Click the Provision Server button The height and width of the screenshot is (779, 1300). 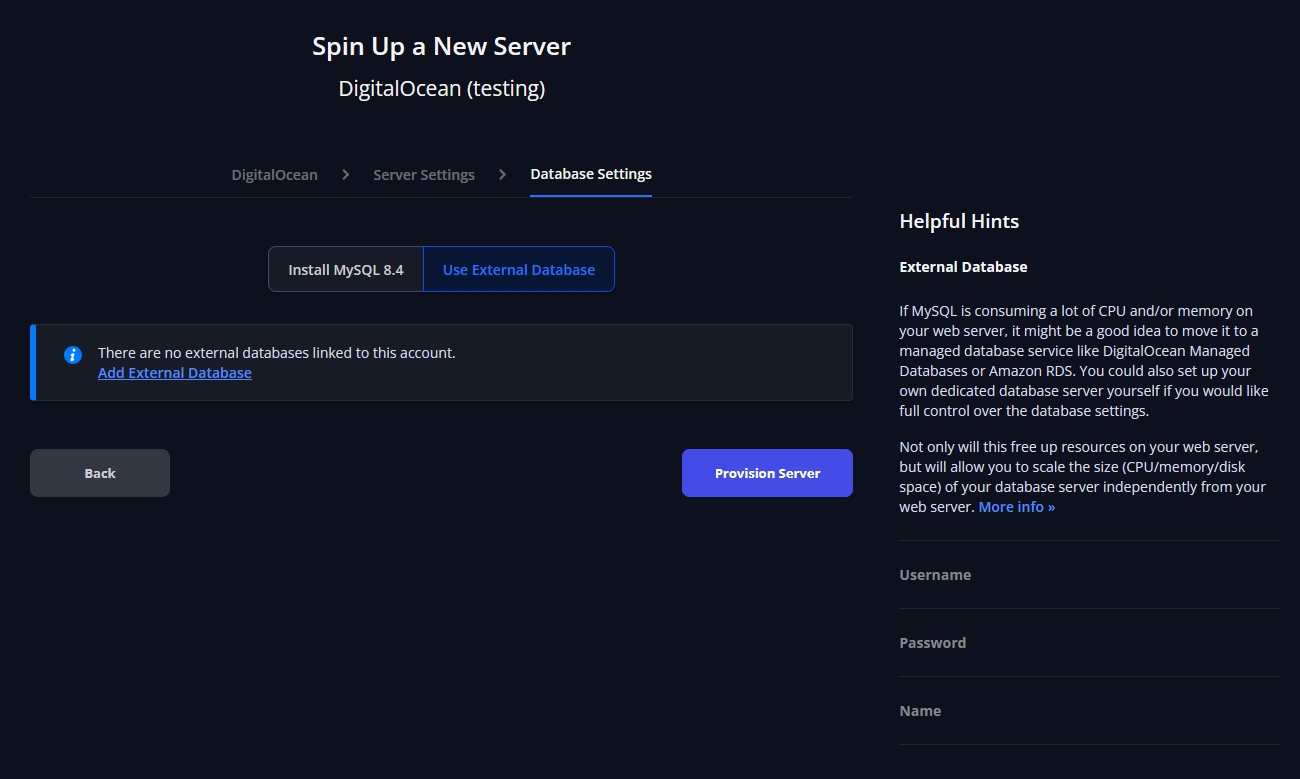(x=767, y=473)
